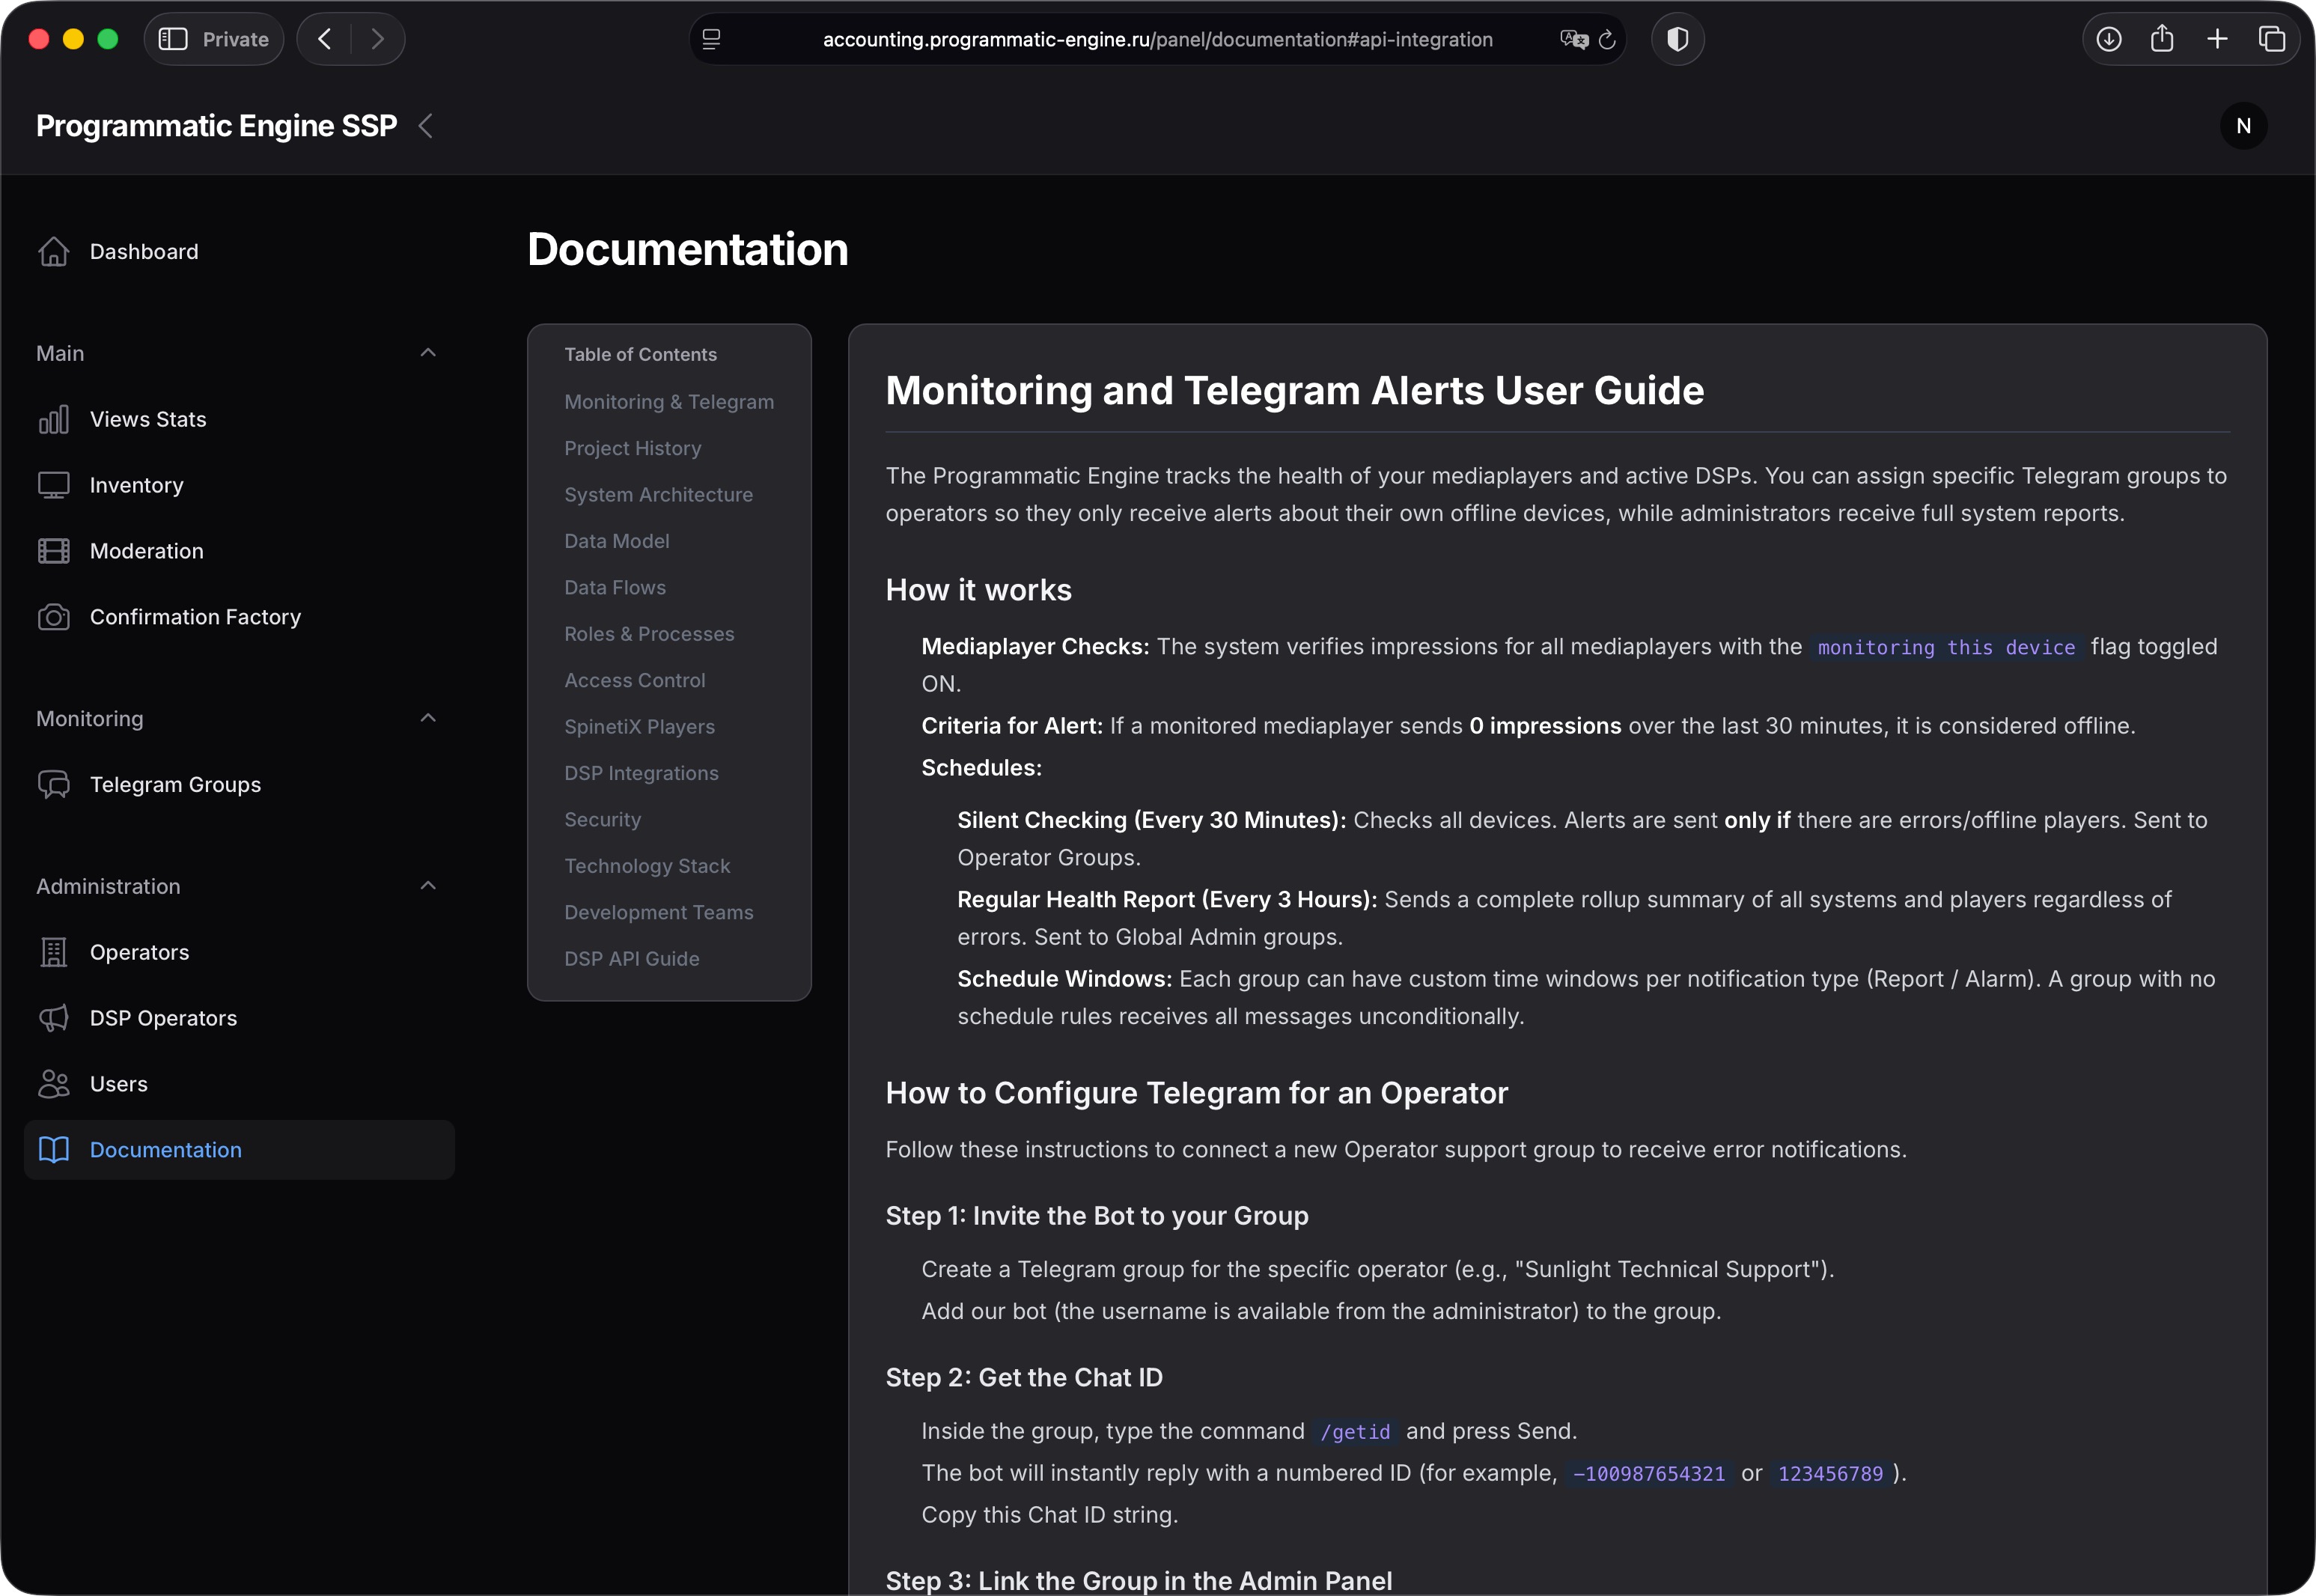
Task: Click the Moderation film icon
Action: [54, 550]
